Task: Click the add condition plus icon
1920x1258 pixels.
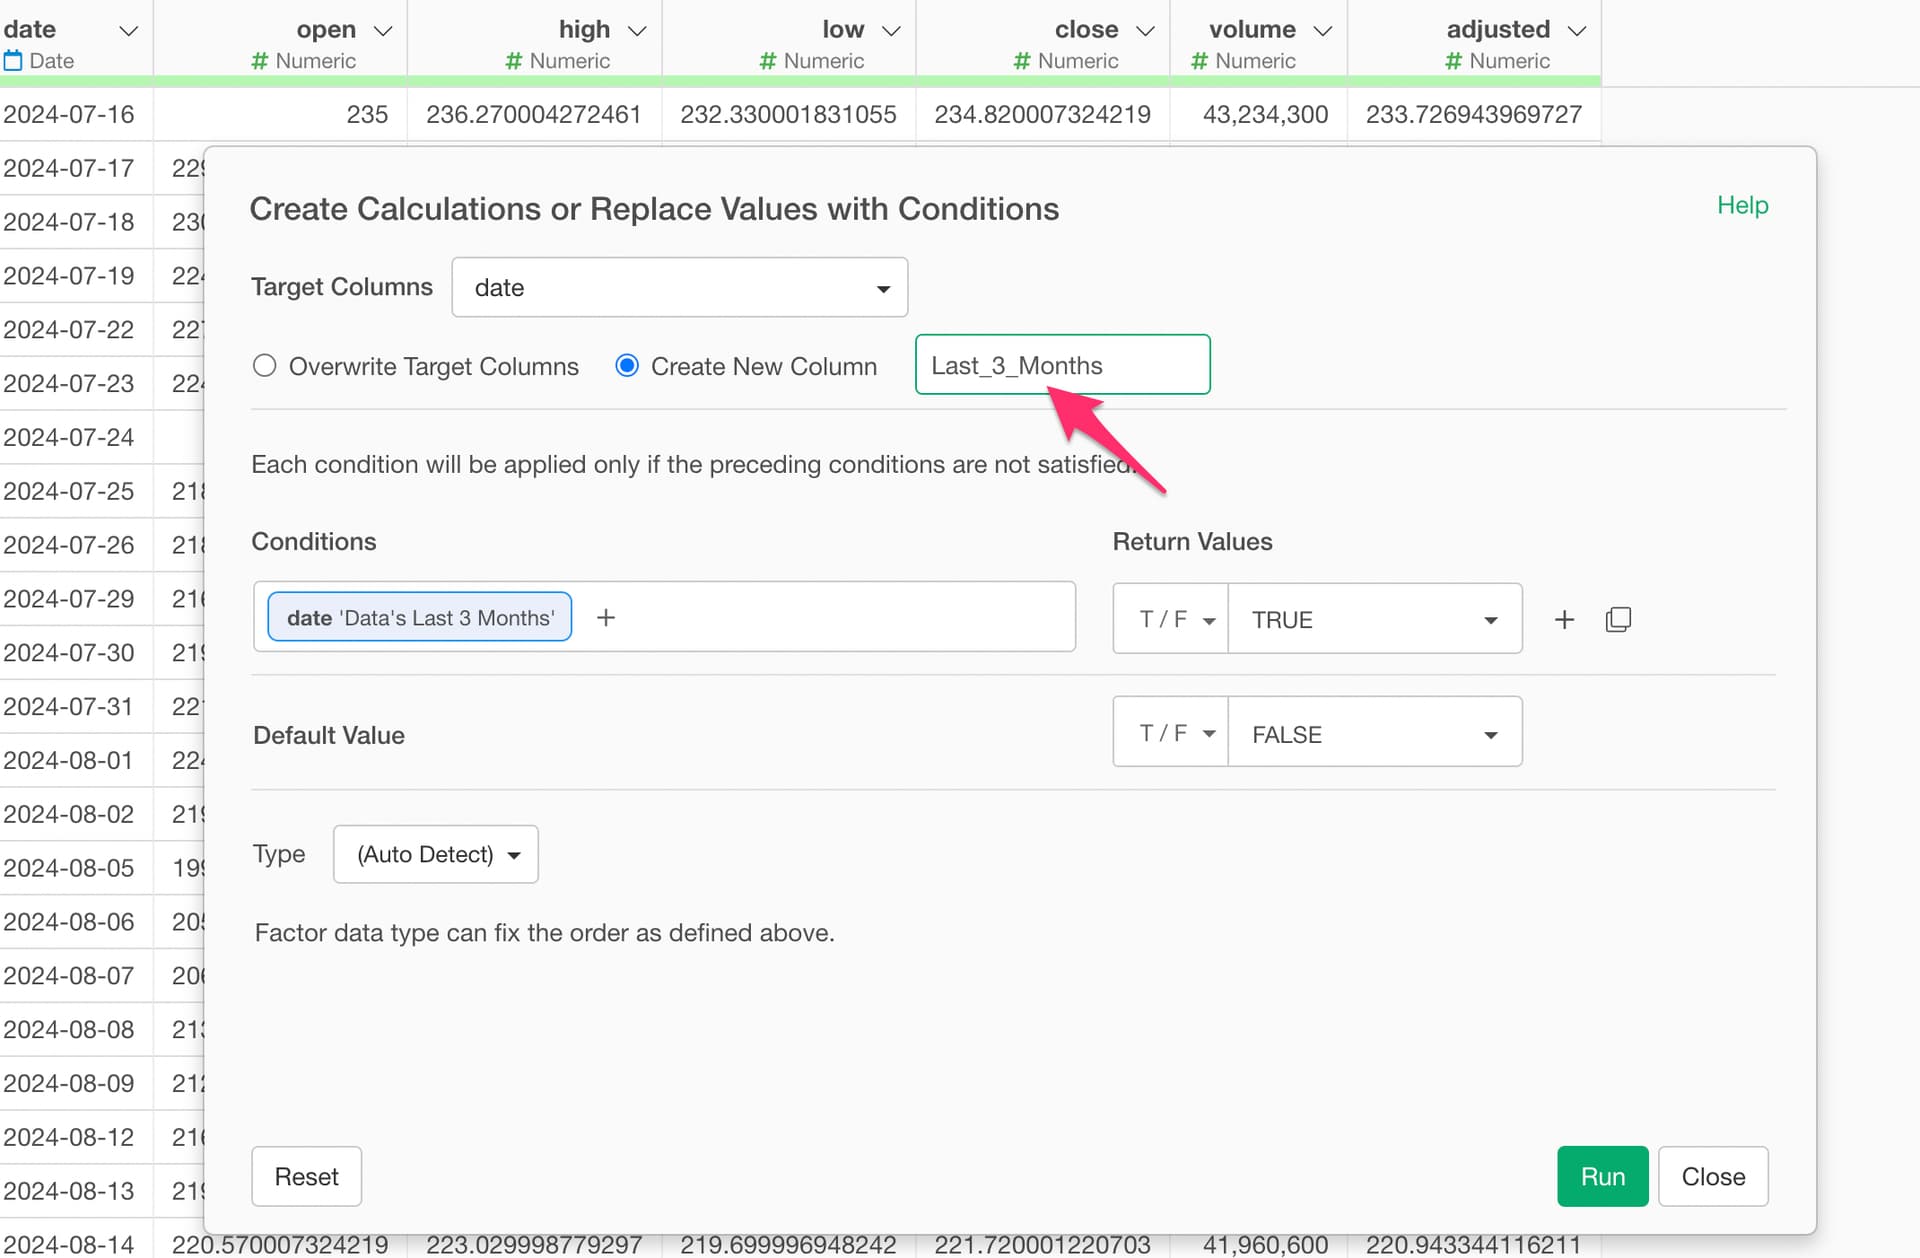Action: [x=606, y=618]
